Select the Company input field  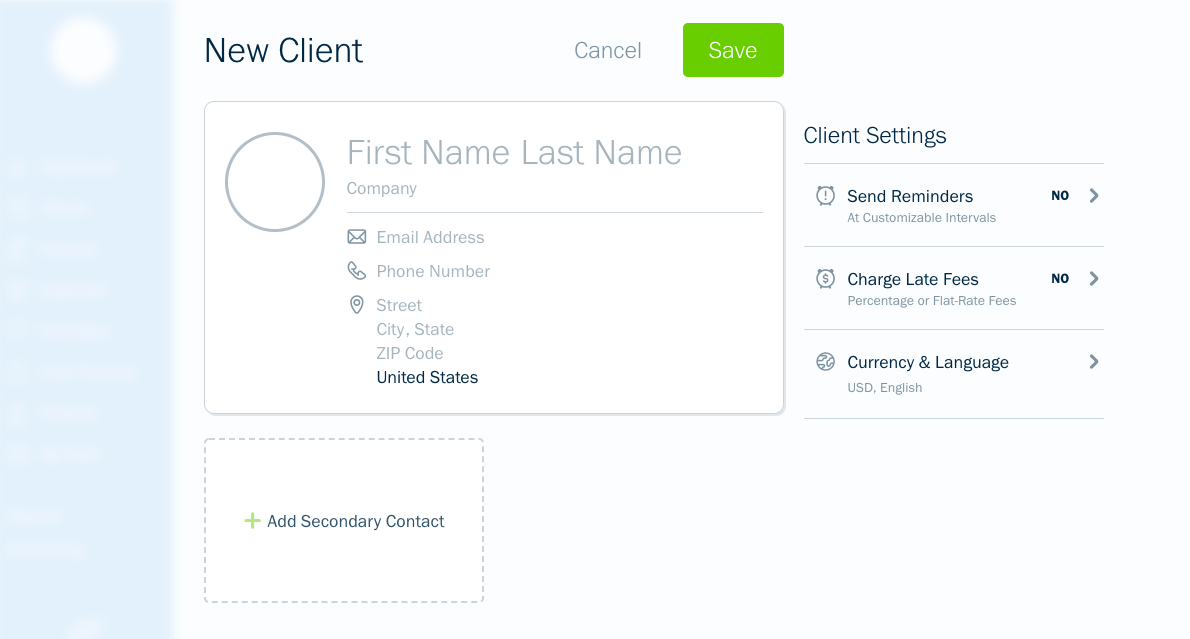point(382,188)
